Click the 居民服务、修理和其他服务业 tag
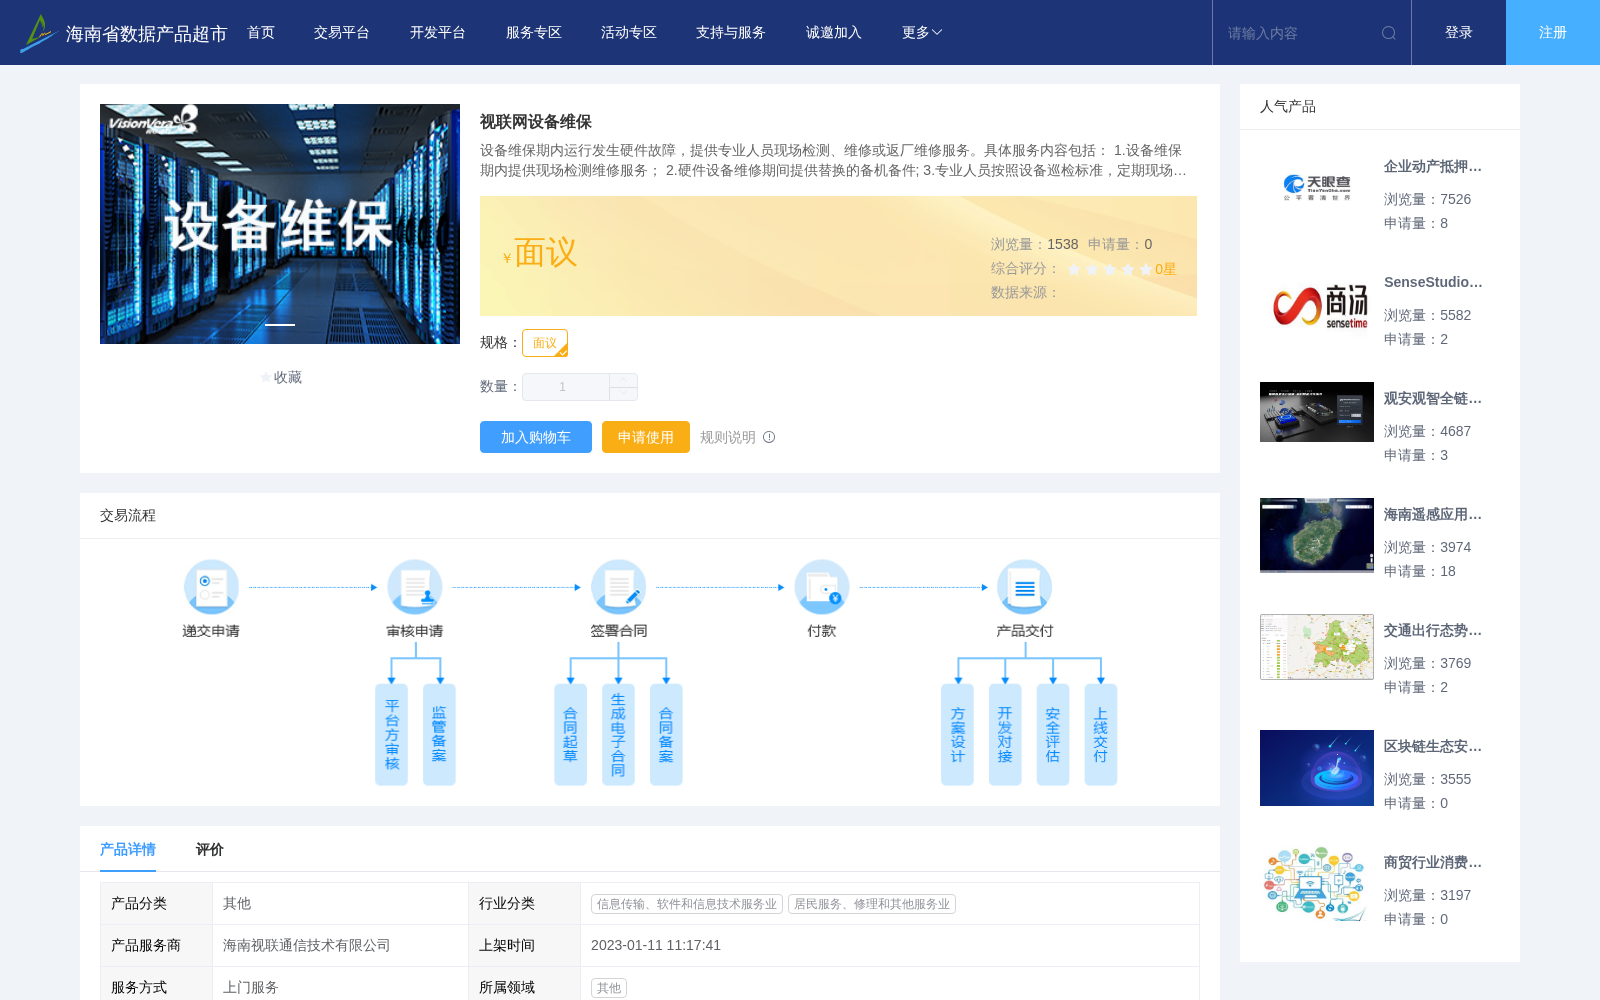 [x=872, y=904]
